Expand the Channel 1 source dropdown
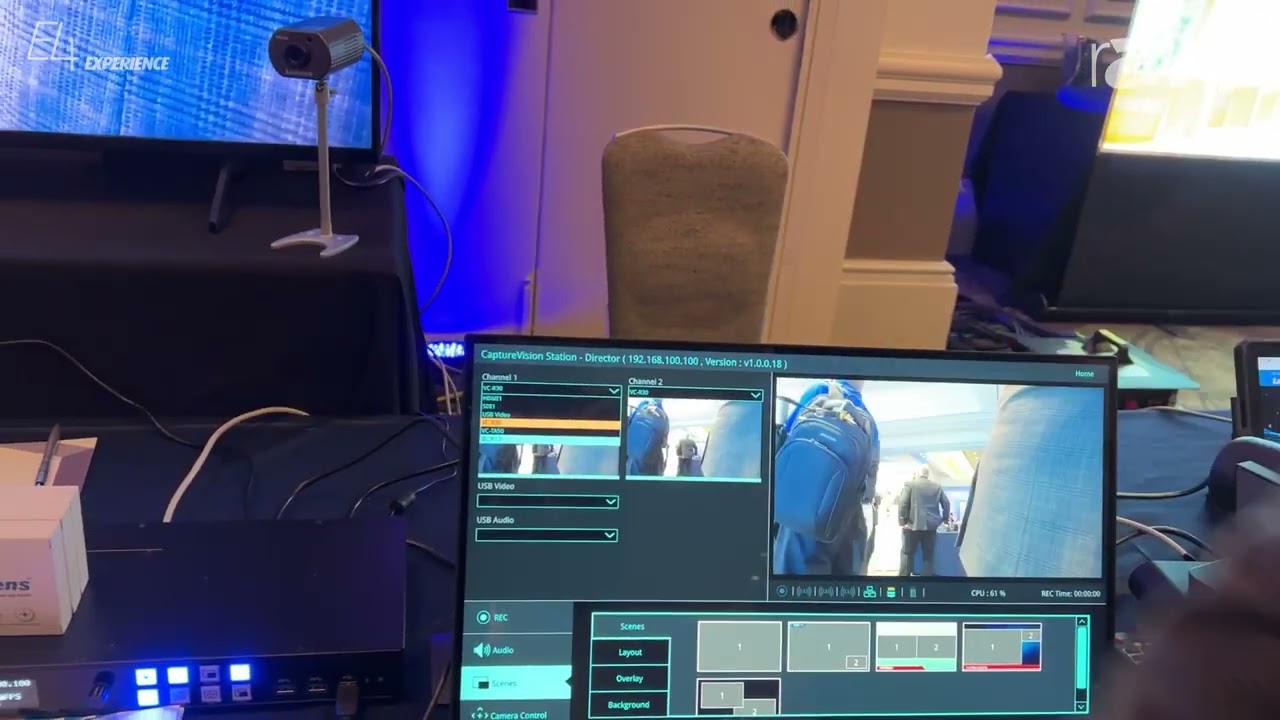The image size is (1280, 720). tap(551, 390)
